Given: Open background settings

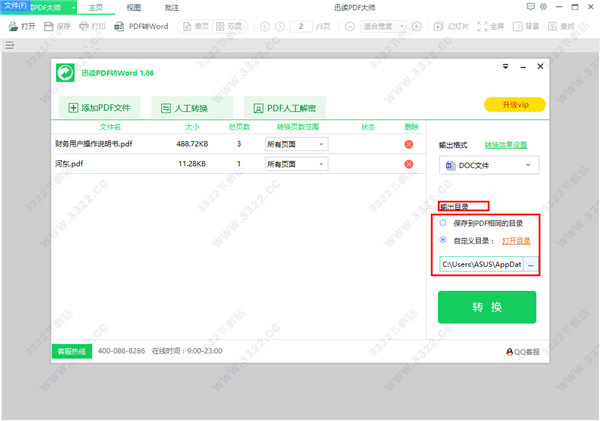Looking at the screenshot, I should 526,26.
